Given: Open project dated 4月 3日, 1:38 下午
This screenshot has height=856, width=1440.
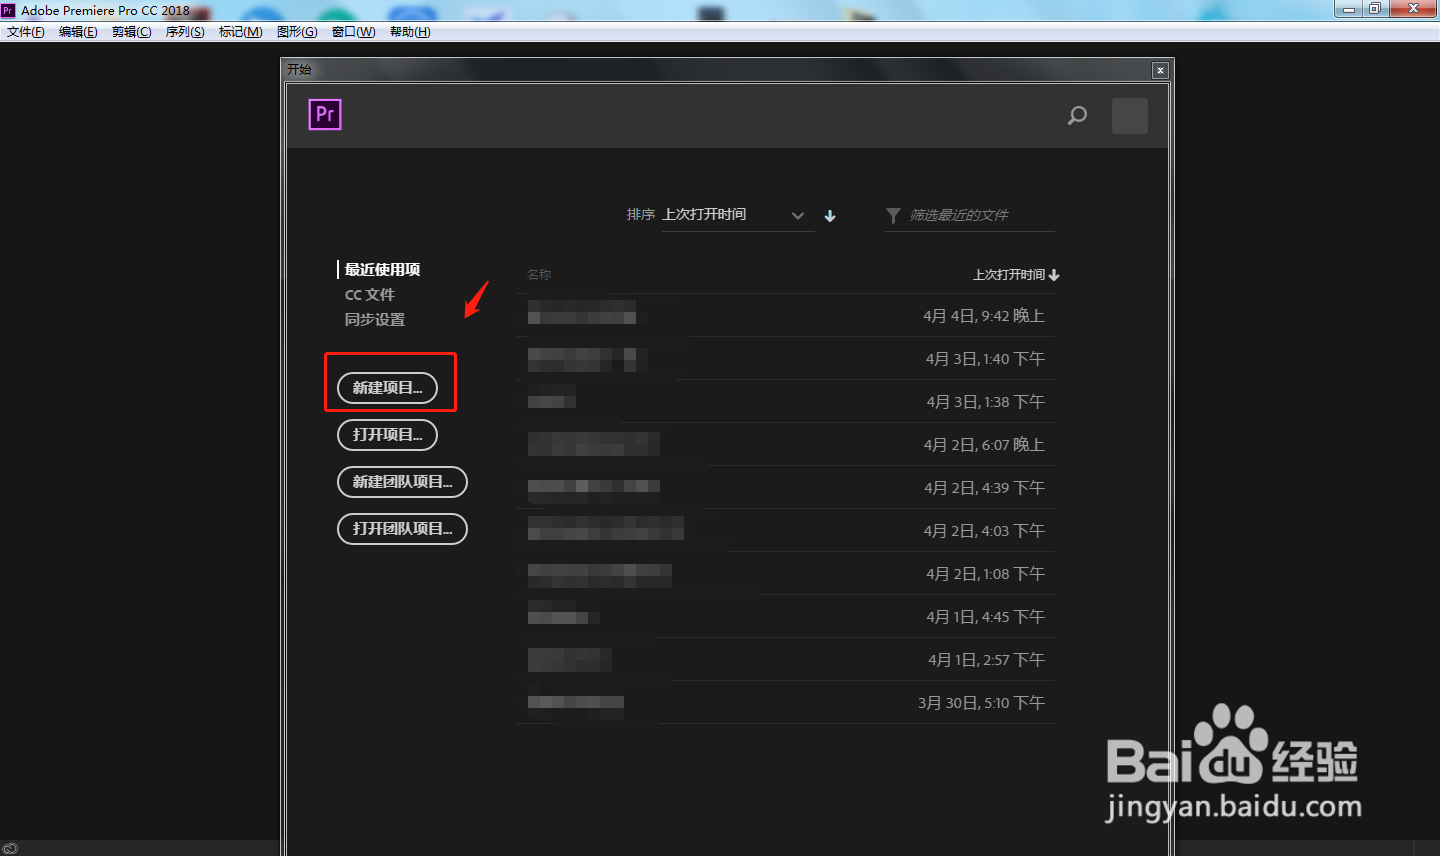Looking at the screenshot, I should [x=787, y=402].
